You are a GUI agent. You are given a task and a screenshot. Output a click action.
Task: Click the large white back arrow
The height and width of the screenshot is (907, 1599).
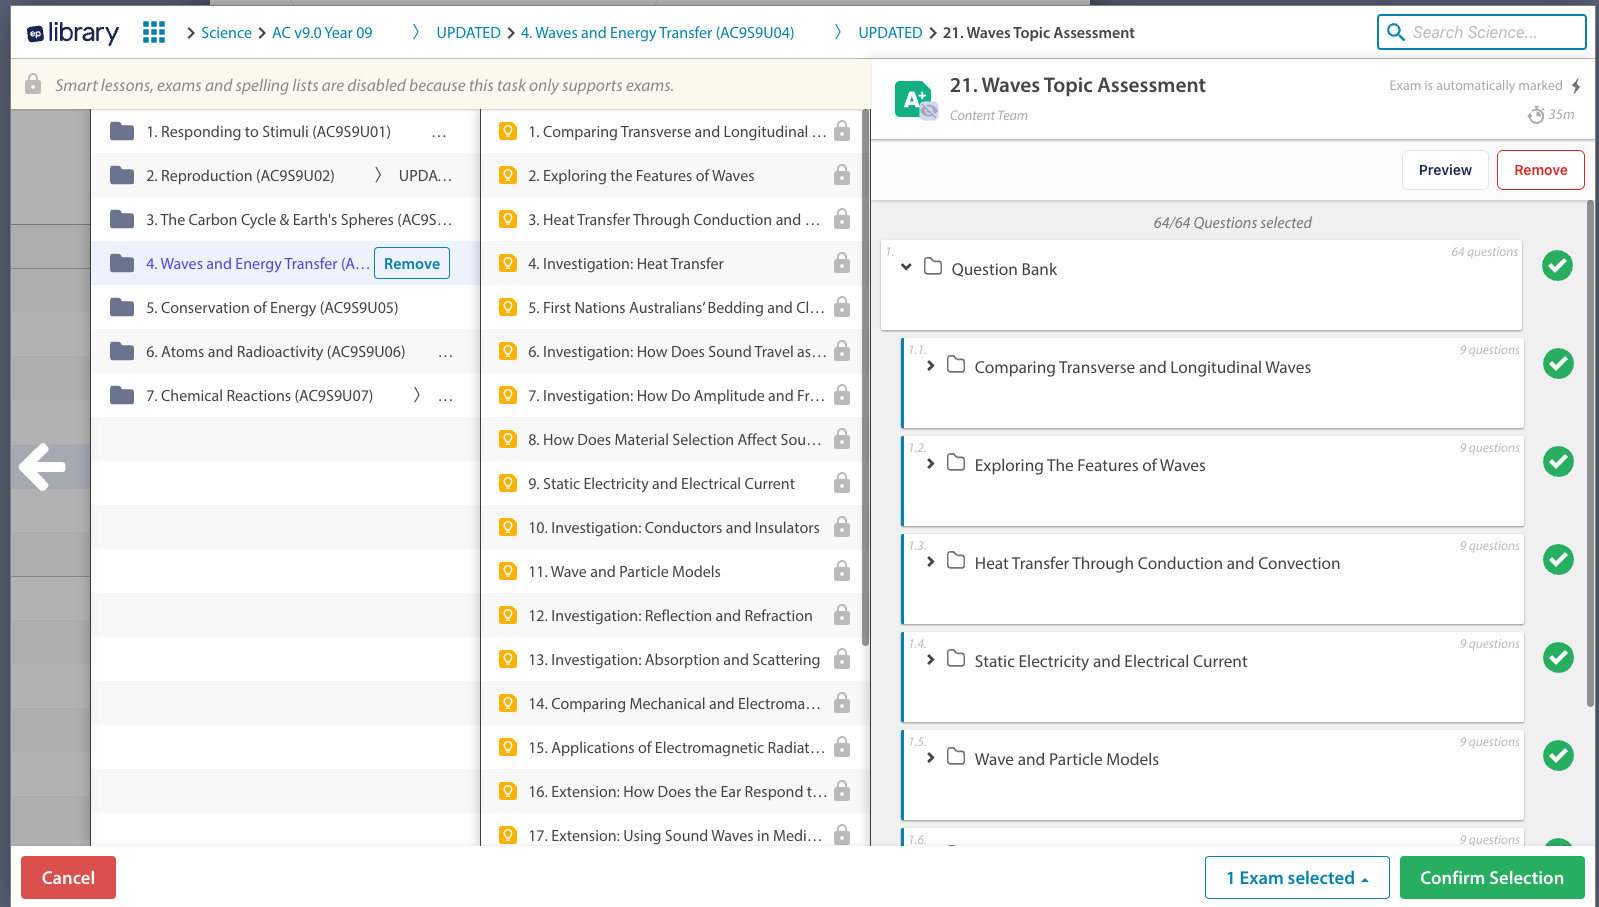click(43, 467)
